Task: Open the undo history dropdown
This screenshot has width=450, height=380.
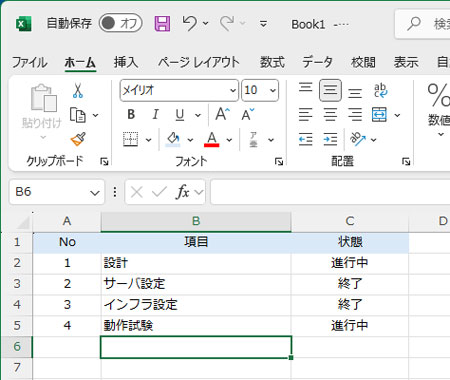Action: (206, 24)
